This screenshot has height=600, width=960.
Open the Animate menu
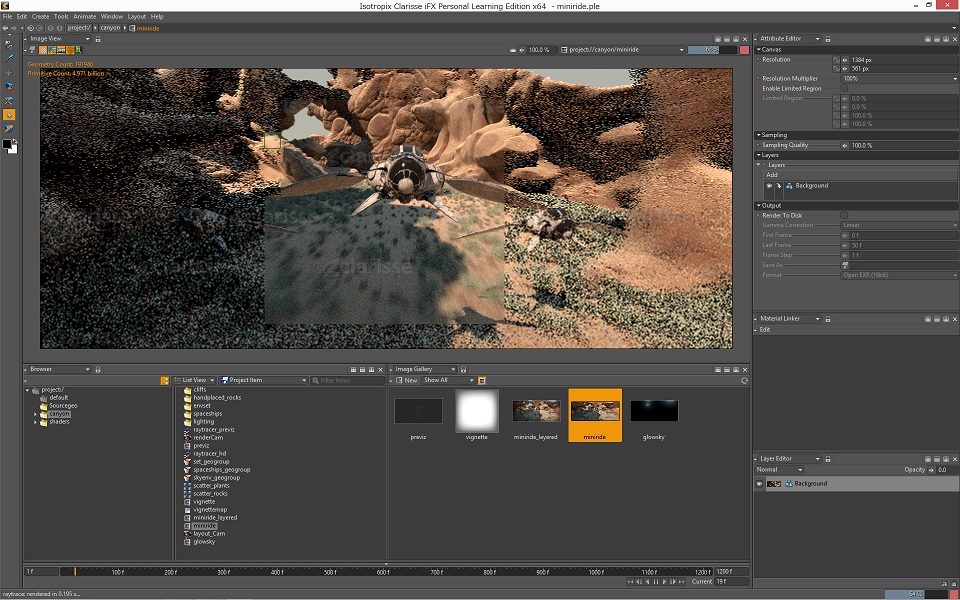84,17
